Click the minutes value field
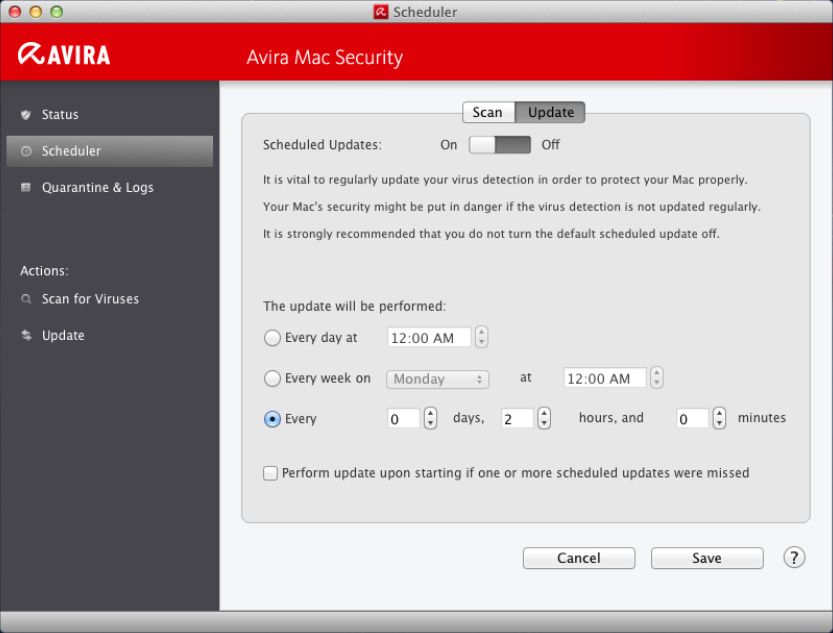 pos(692,418)
